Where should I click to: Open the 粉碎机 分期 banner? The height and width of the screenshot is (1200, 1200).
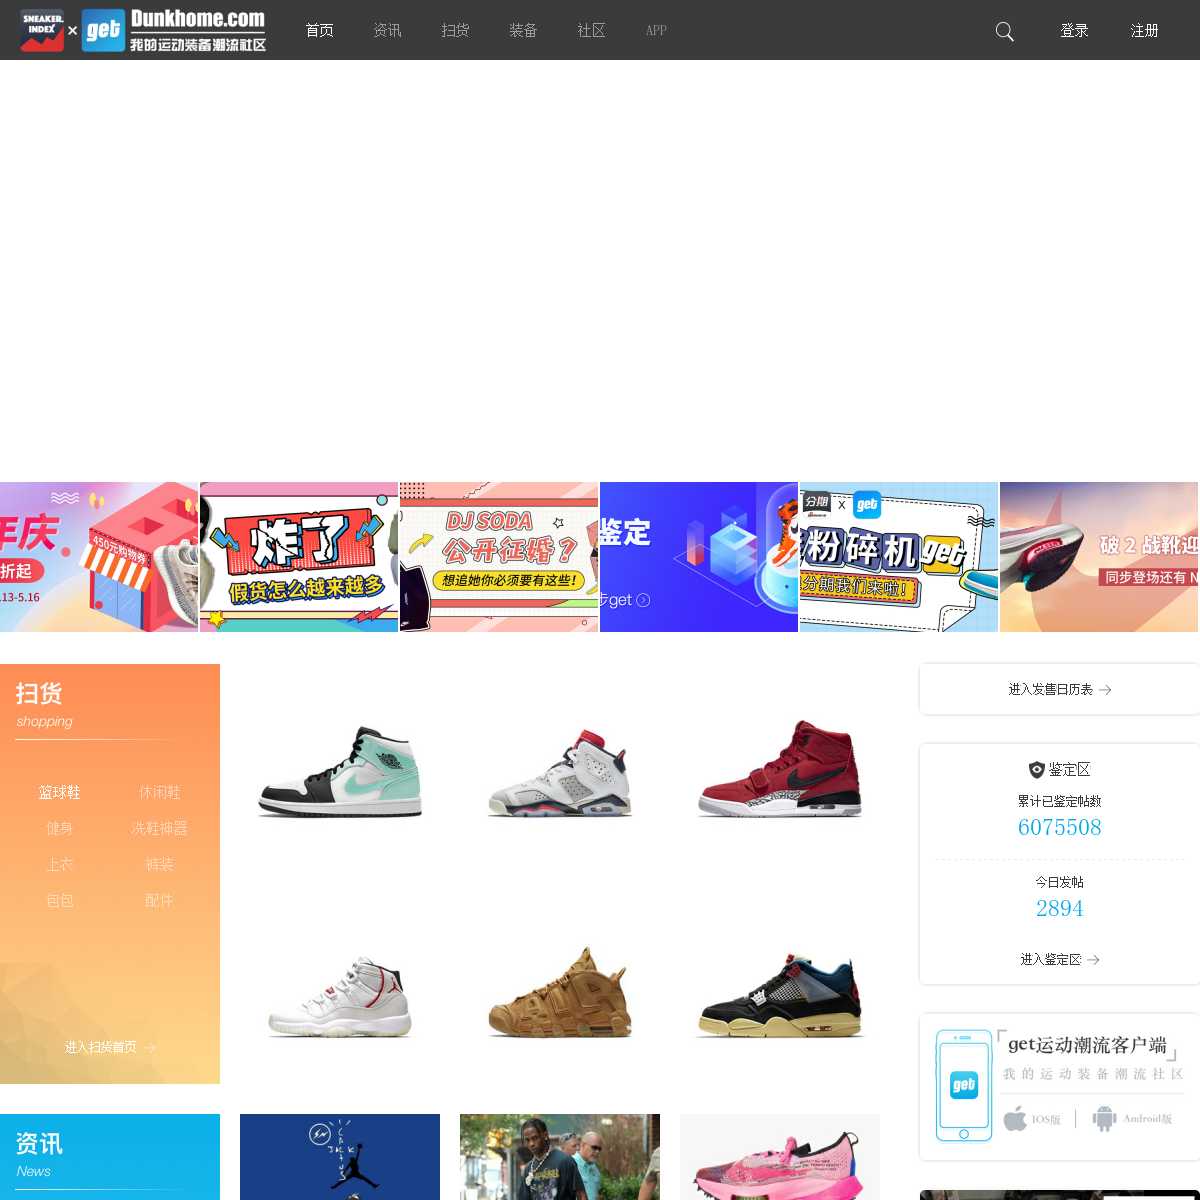coord(899,557)
